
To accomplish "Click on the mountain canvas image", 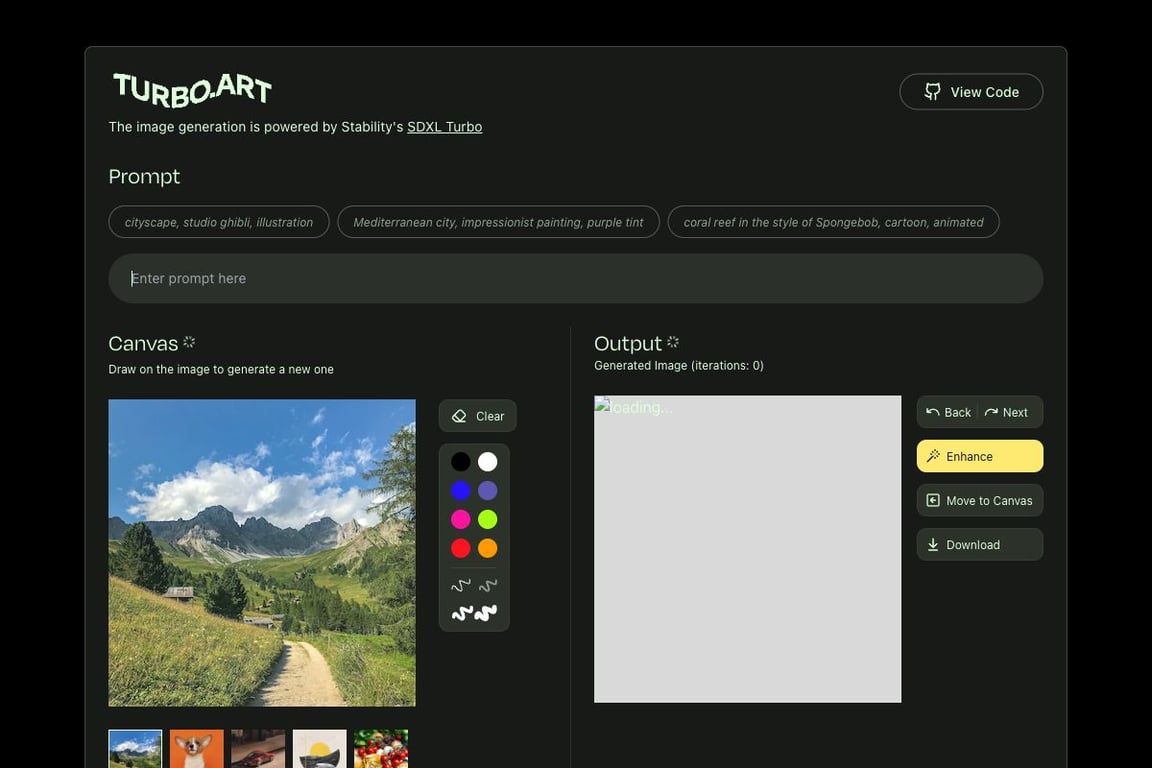I will click(262, 553).
